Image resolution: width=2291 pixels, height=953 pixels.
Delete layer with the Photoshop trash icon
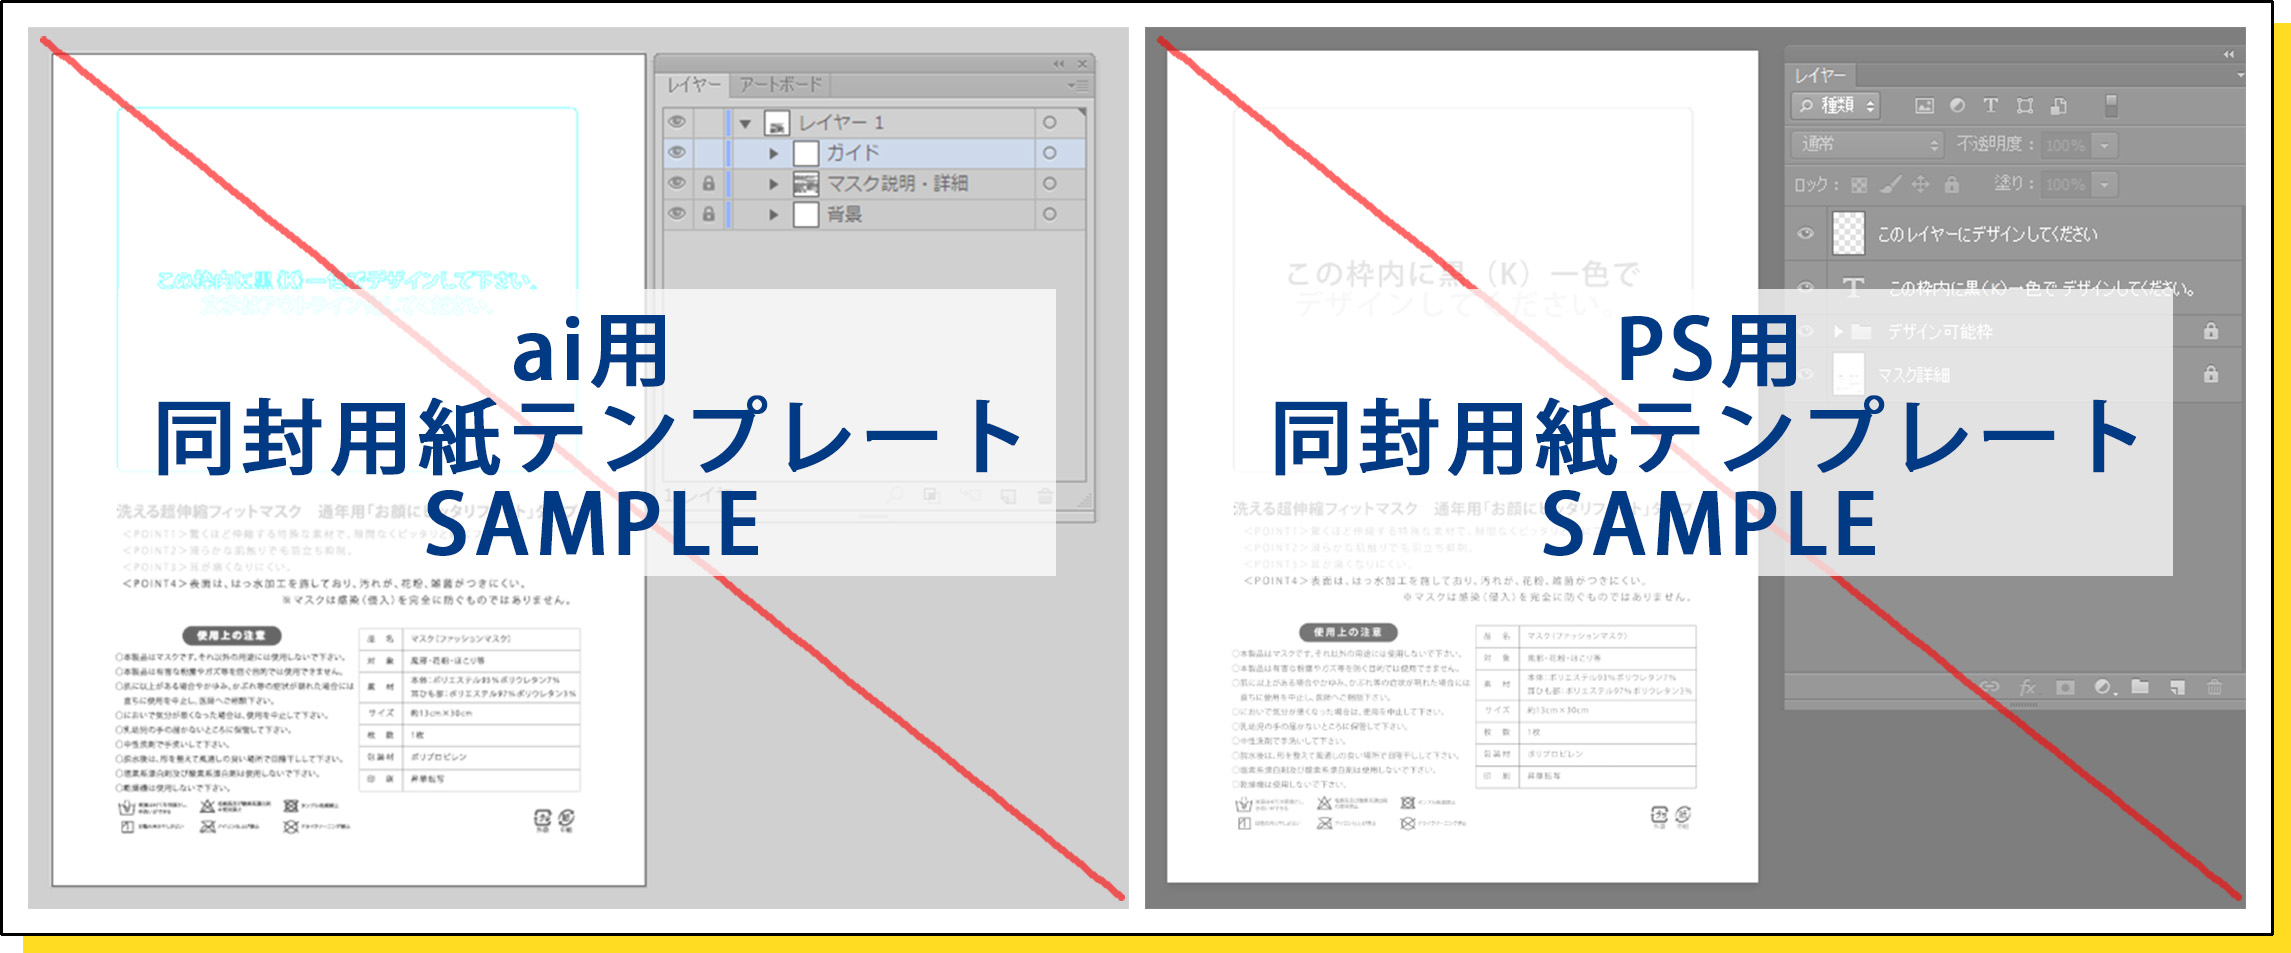2214,687
